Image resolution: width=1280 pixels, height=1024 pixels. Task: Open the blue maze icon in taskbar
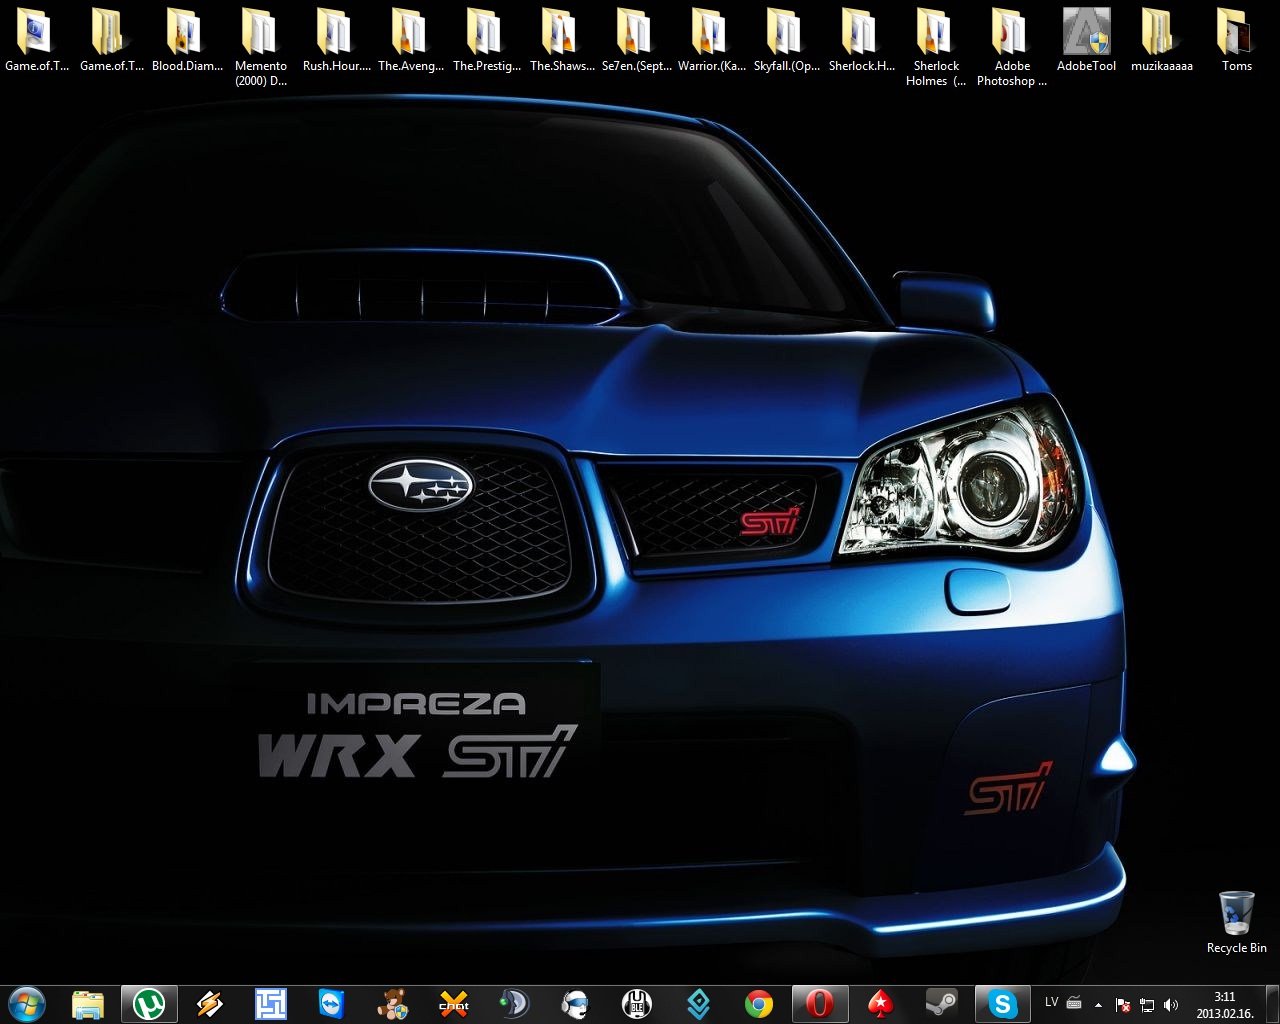click(x=270, y=1004)
